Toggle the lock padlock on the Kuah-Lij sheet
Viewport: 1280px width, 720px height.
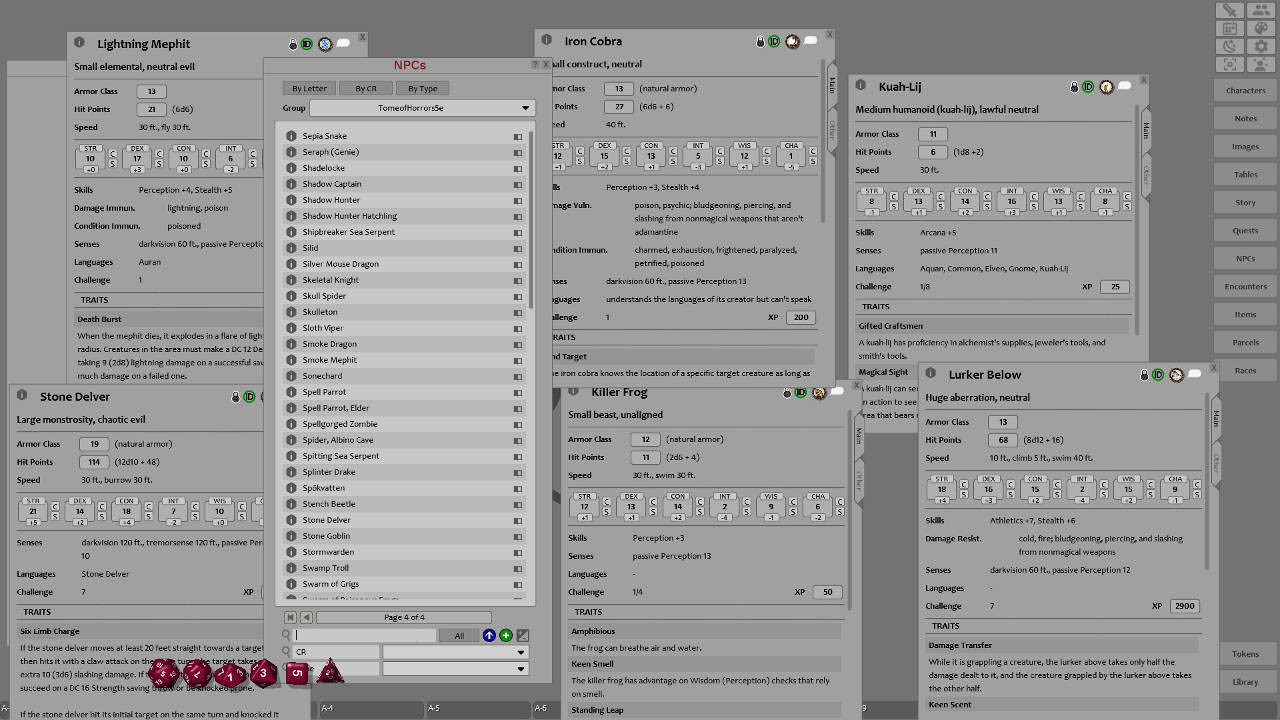(x=1074, y=87)
